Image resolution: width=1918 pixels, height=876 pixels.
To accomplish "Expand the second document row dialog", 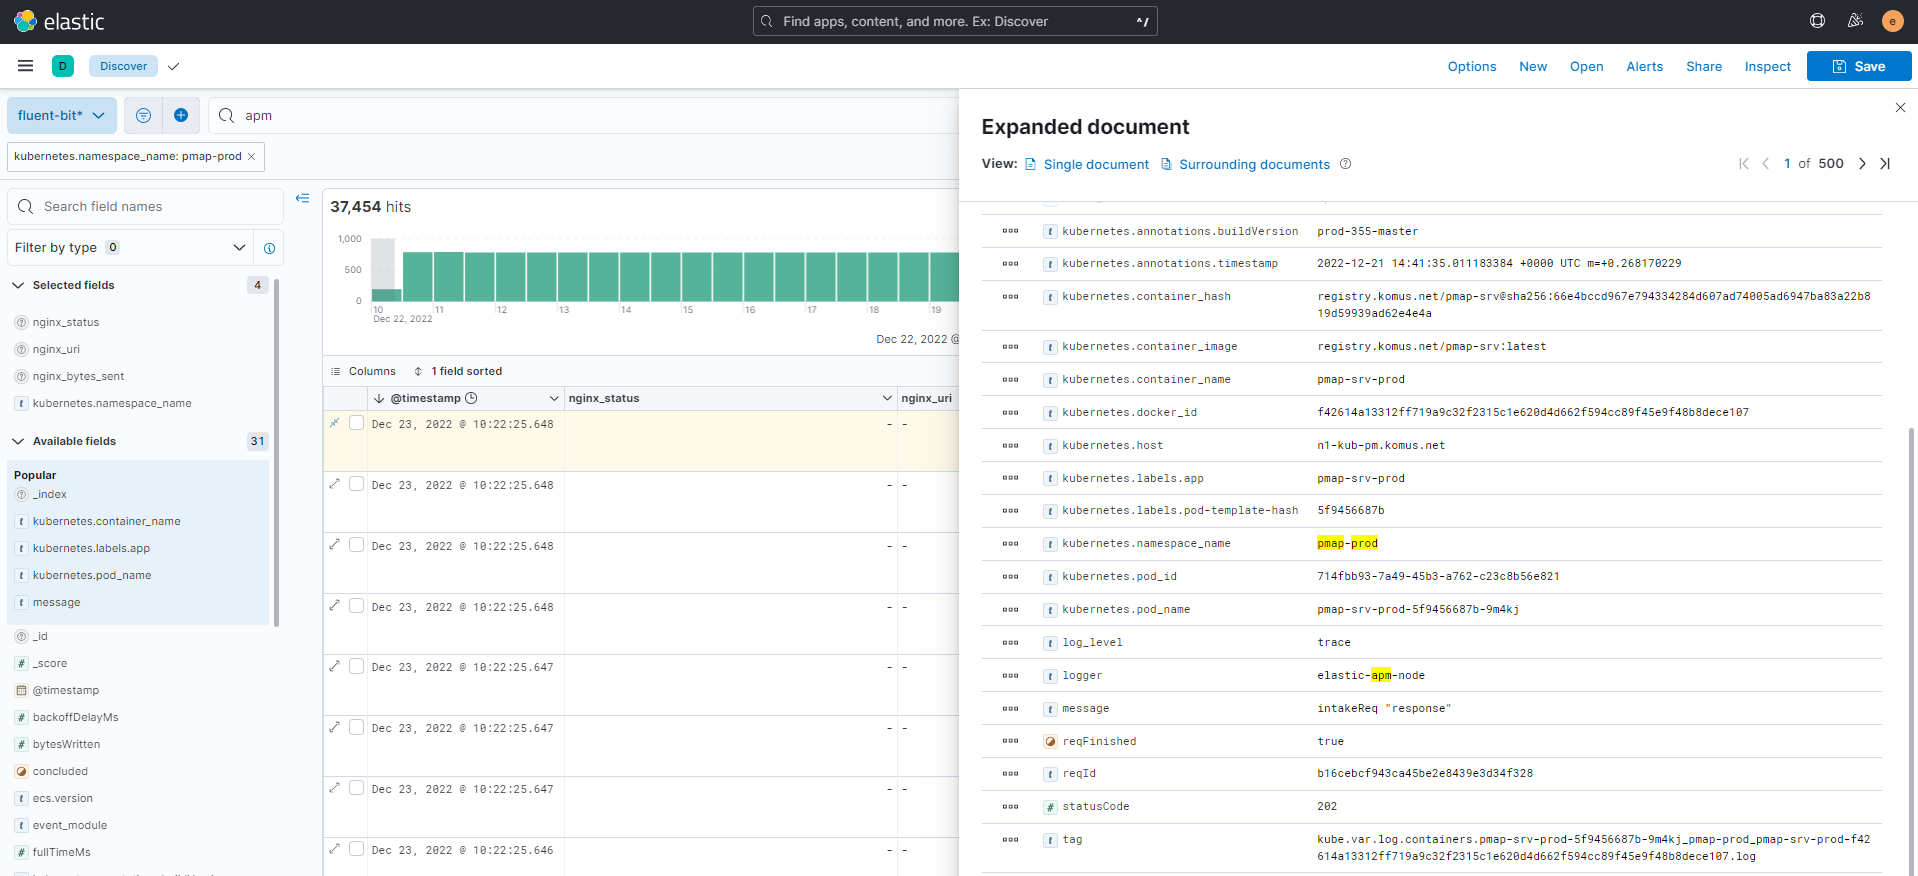I will 334,484.
